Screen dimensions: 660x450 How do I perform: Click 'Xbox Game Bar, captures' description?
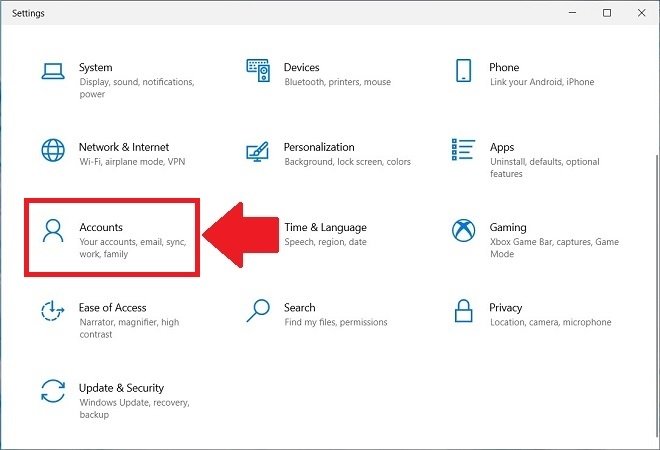(x=554, y=248)
